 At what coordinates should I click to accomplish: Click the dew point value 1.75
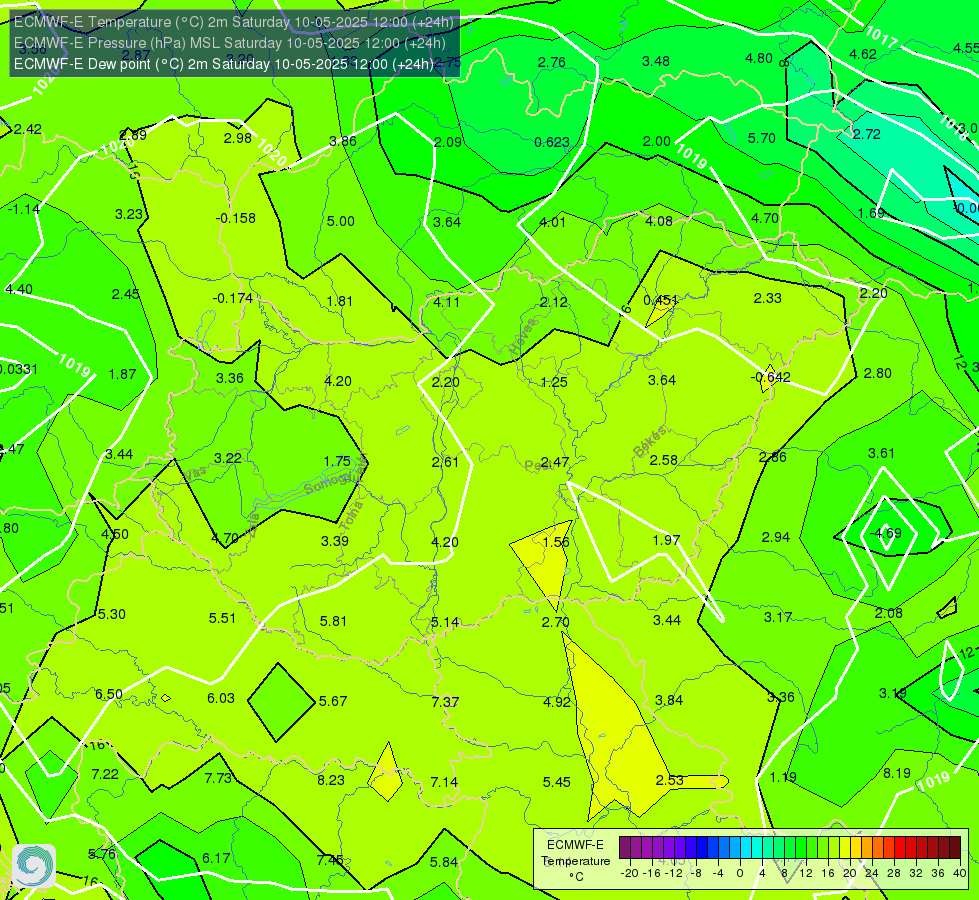337,461
